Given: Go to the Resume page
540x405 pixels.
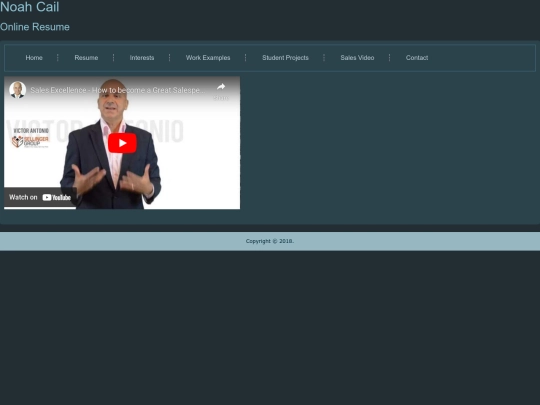Looking at the screenshot, I should [x=86, y=58].
